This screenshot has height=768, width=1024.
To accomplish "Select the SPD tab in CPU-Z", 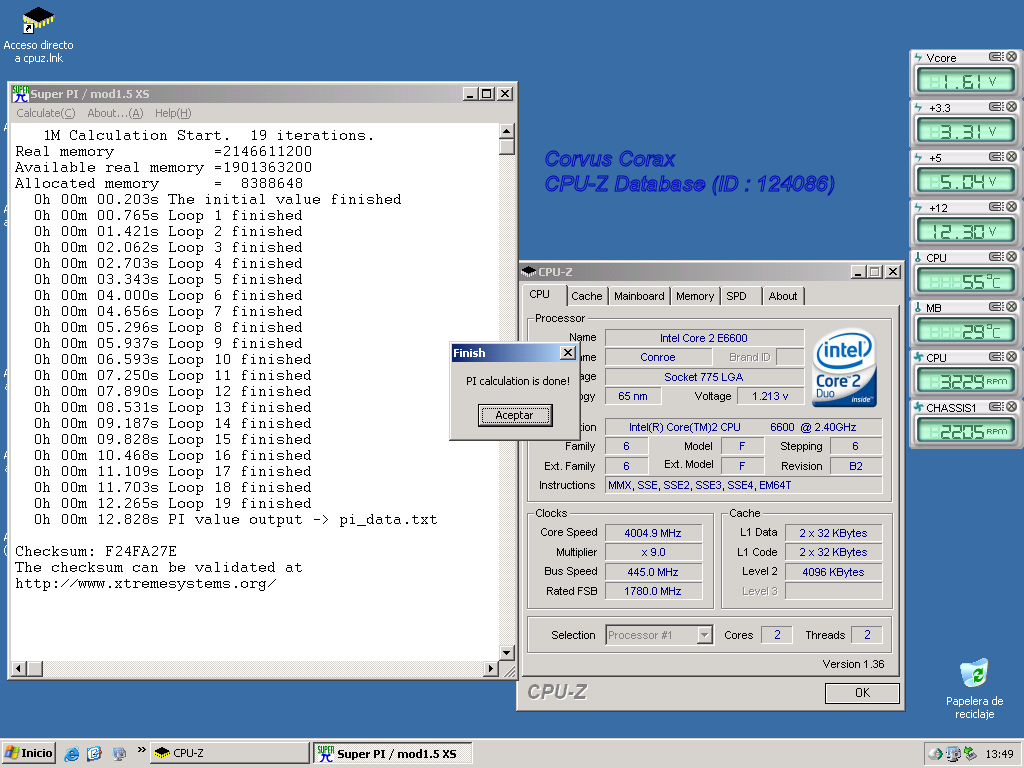I will pos(736,296).
